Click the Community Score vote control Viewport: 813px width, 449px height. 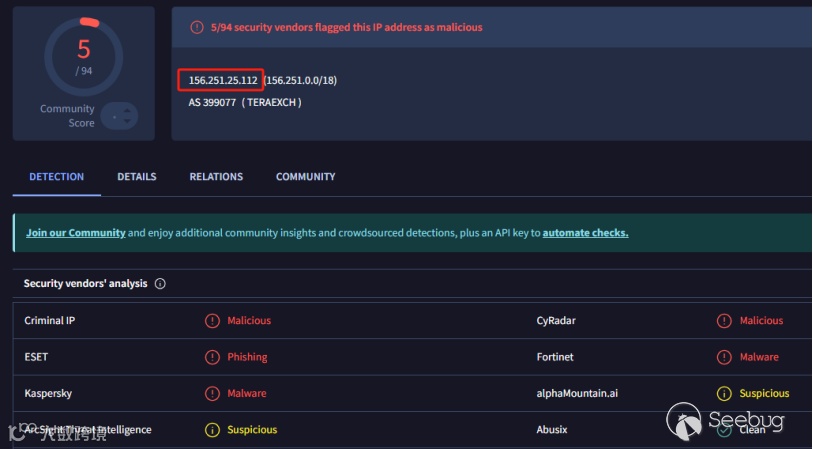click(119, 116)
